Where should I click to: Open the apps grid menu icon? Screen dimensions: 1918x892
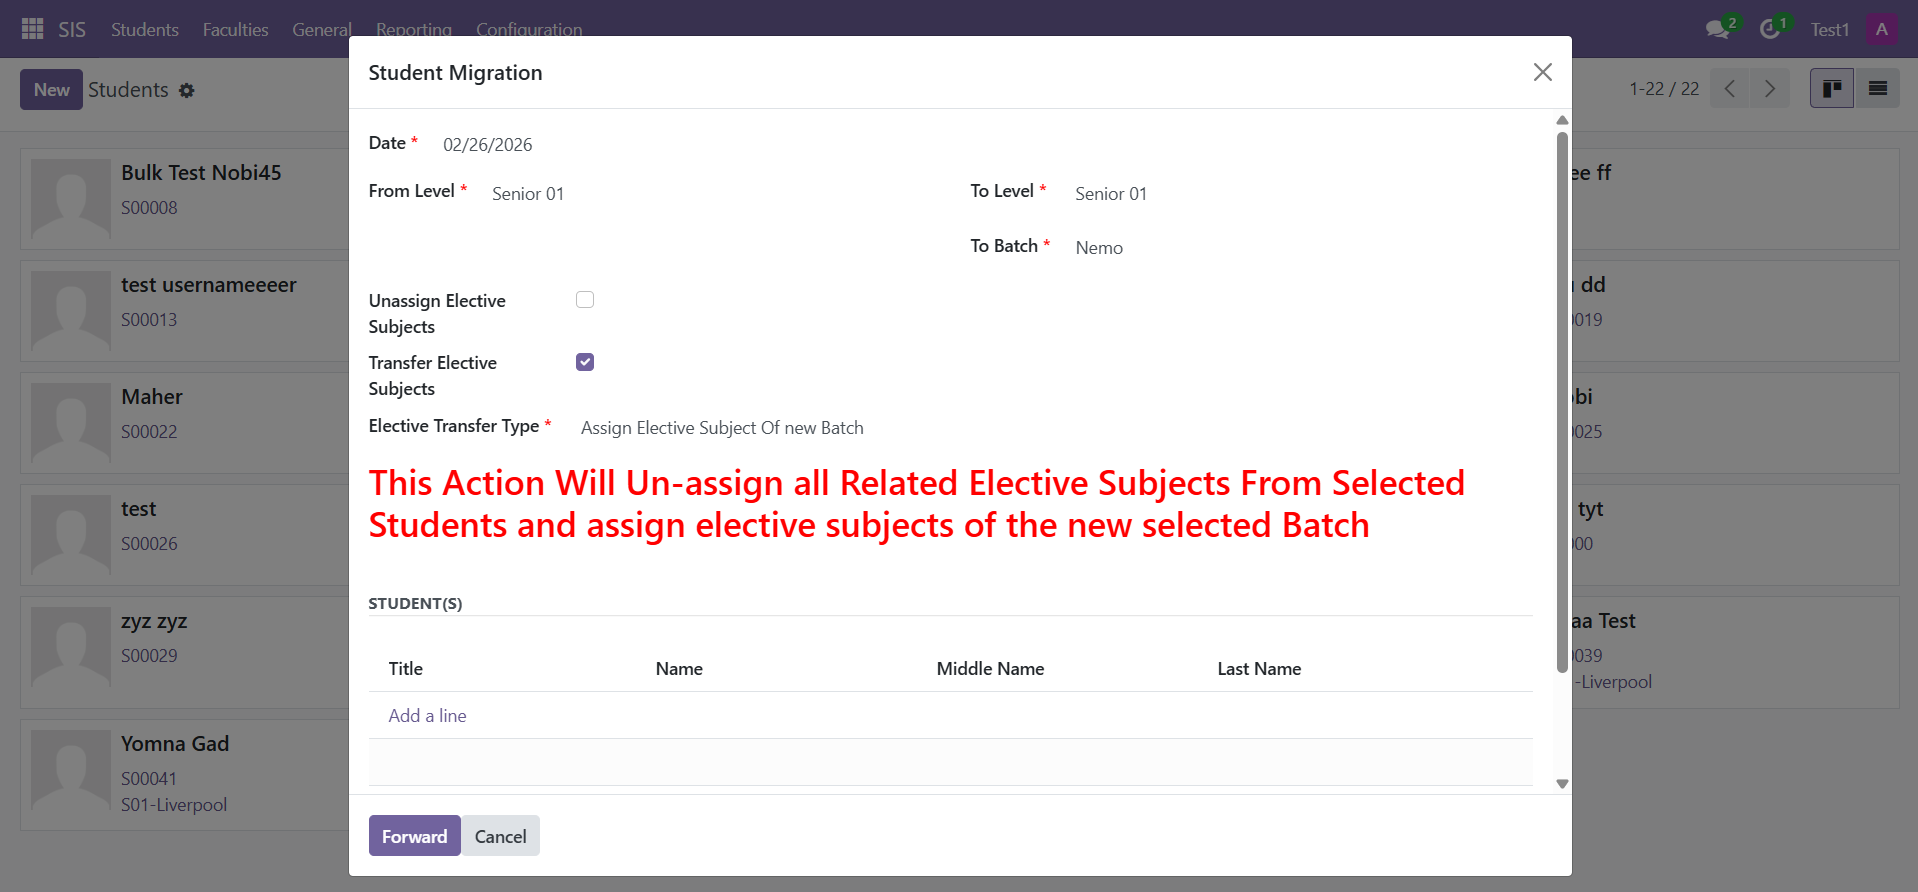point(32,29)
